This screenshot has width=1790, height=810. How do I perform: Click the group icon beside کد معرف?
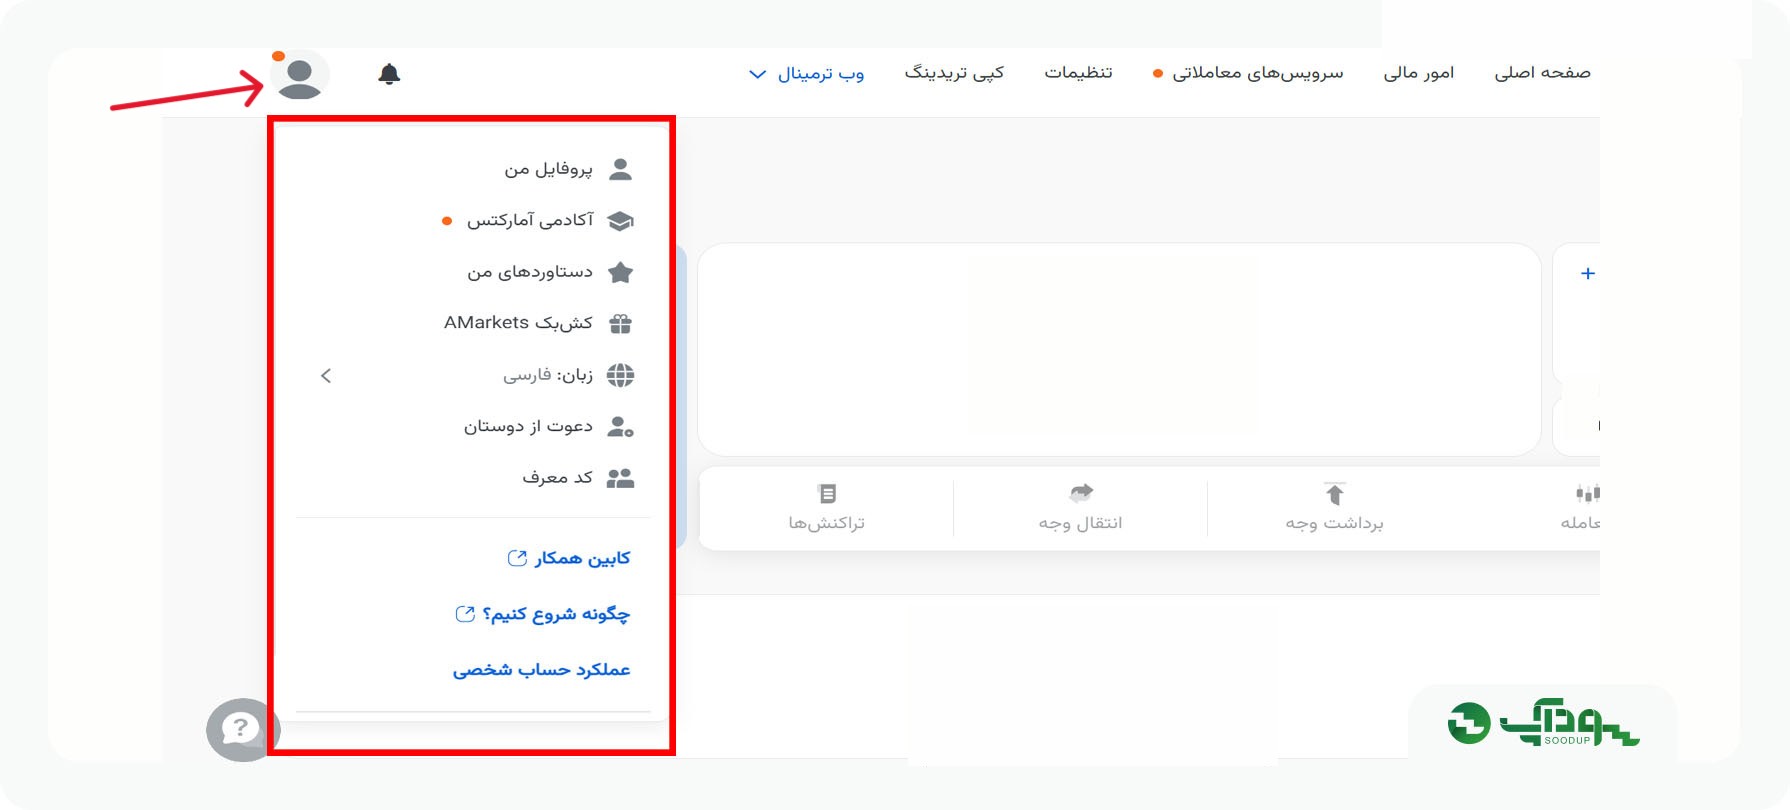[x=621, y=478]
